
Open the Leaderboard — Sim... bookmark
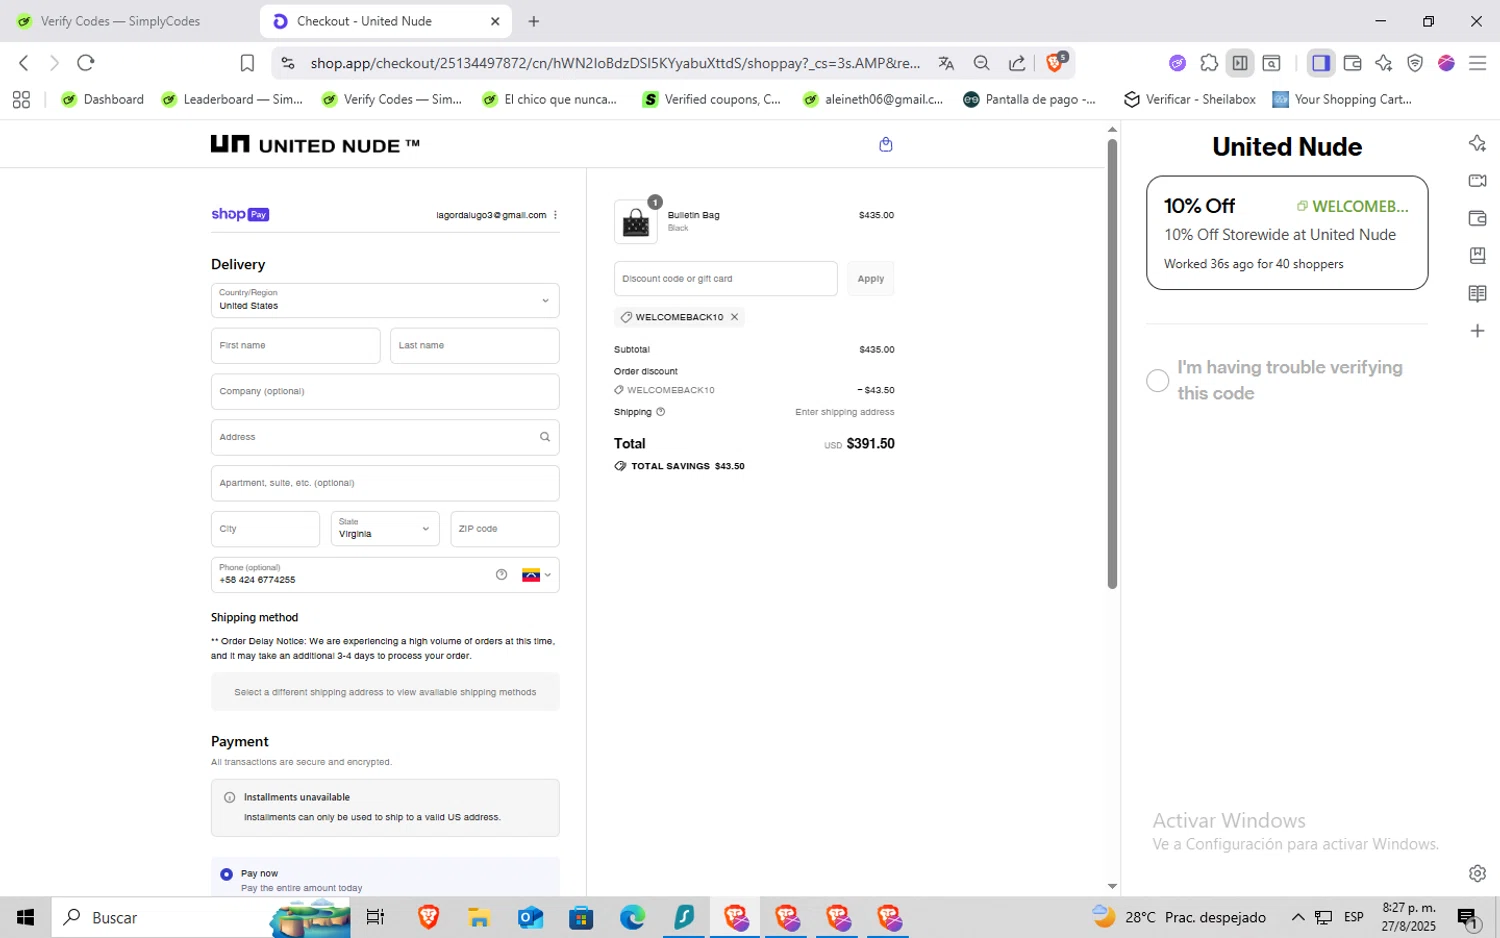(232, 99)
